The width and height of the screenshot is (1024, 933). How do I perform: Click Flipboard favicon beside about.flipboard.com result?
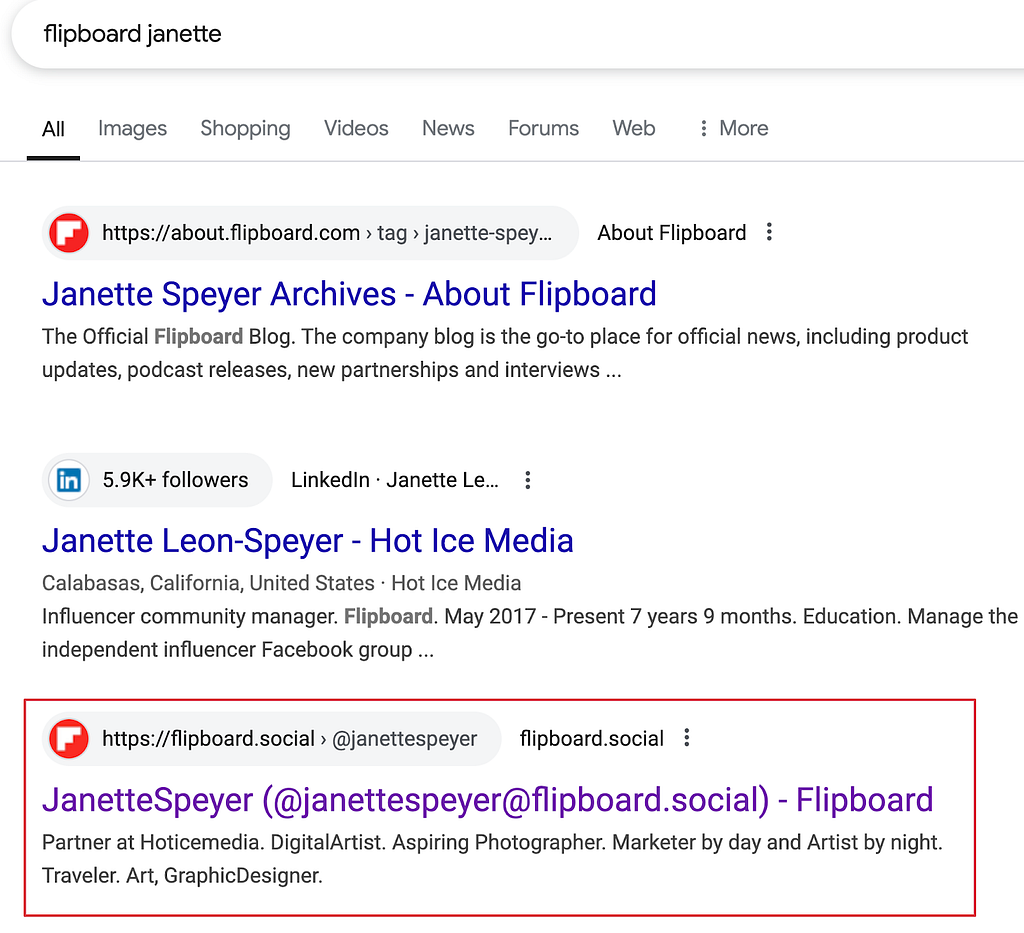[69, 232]
